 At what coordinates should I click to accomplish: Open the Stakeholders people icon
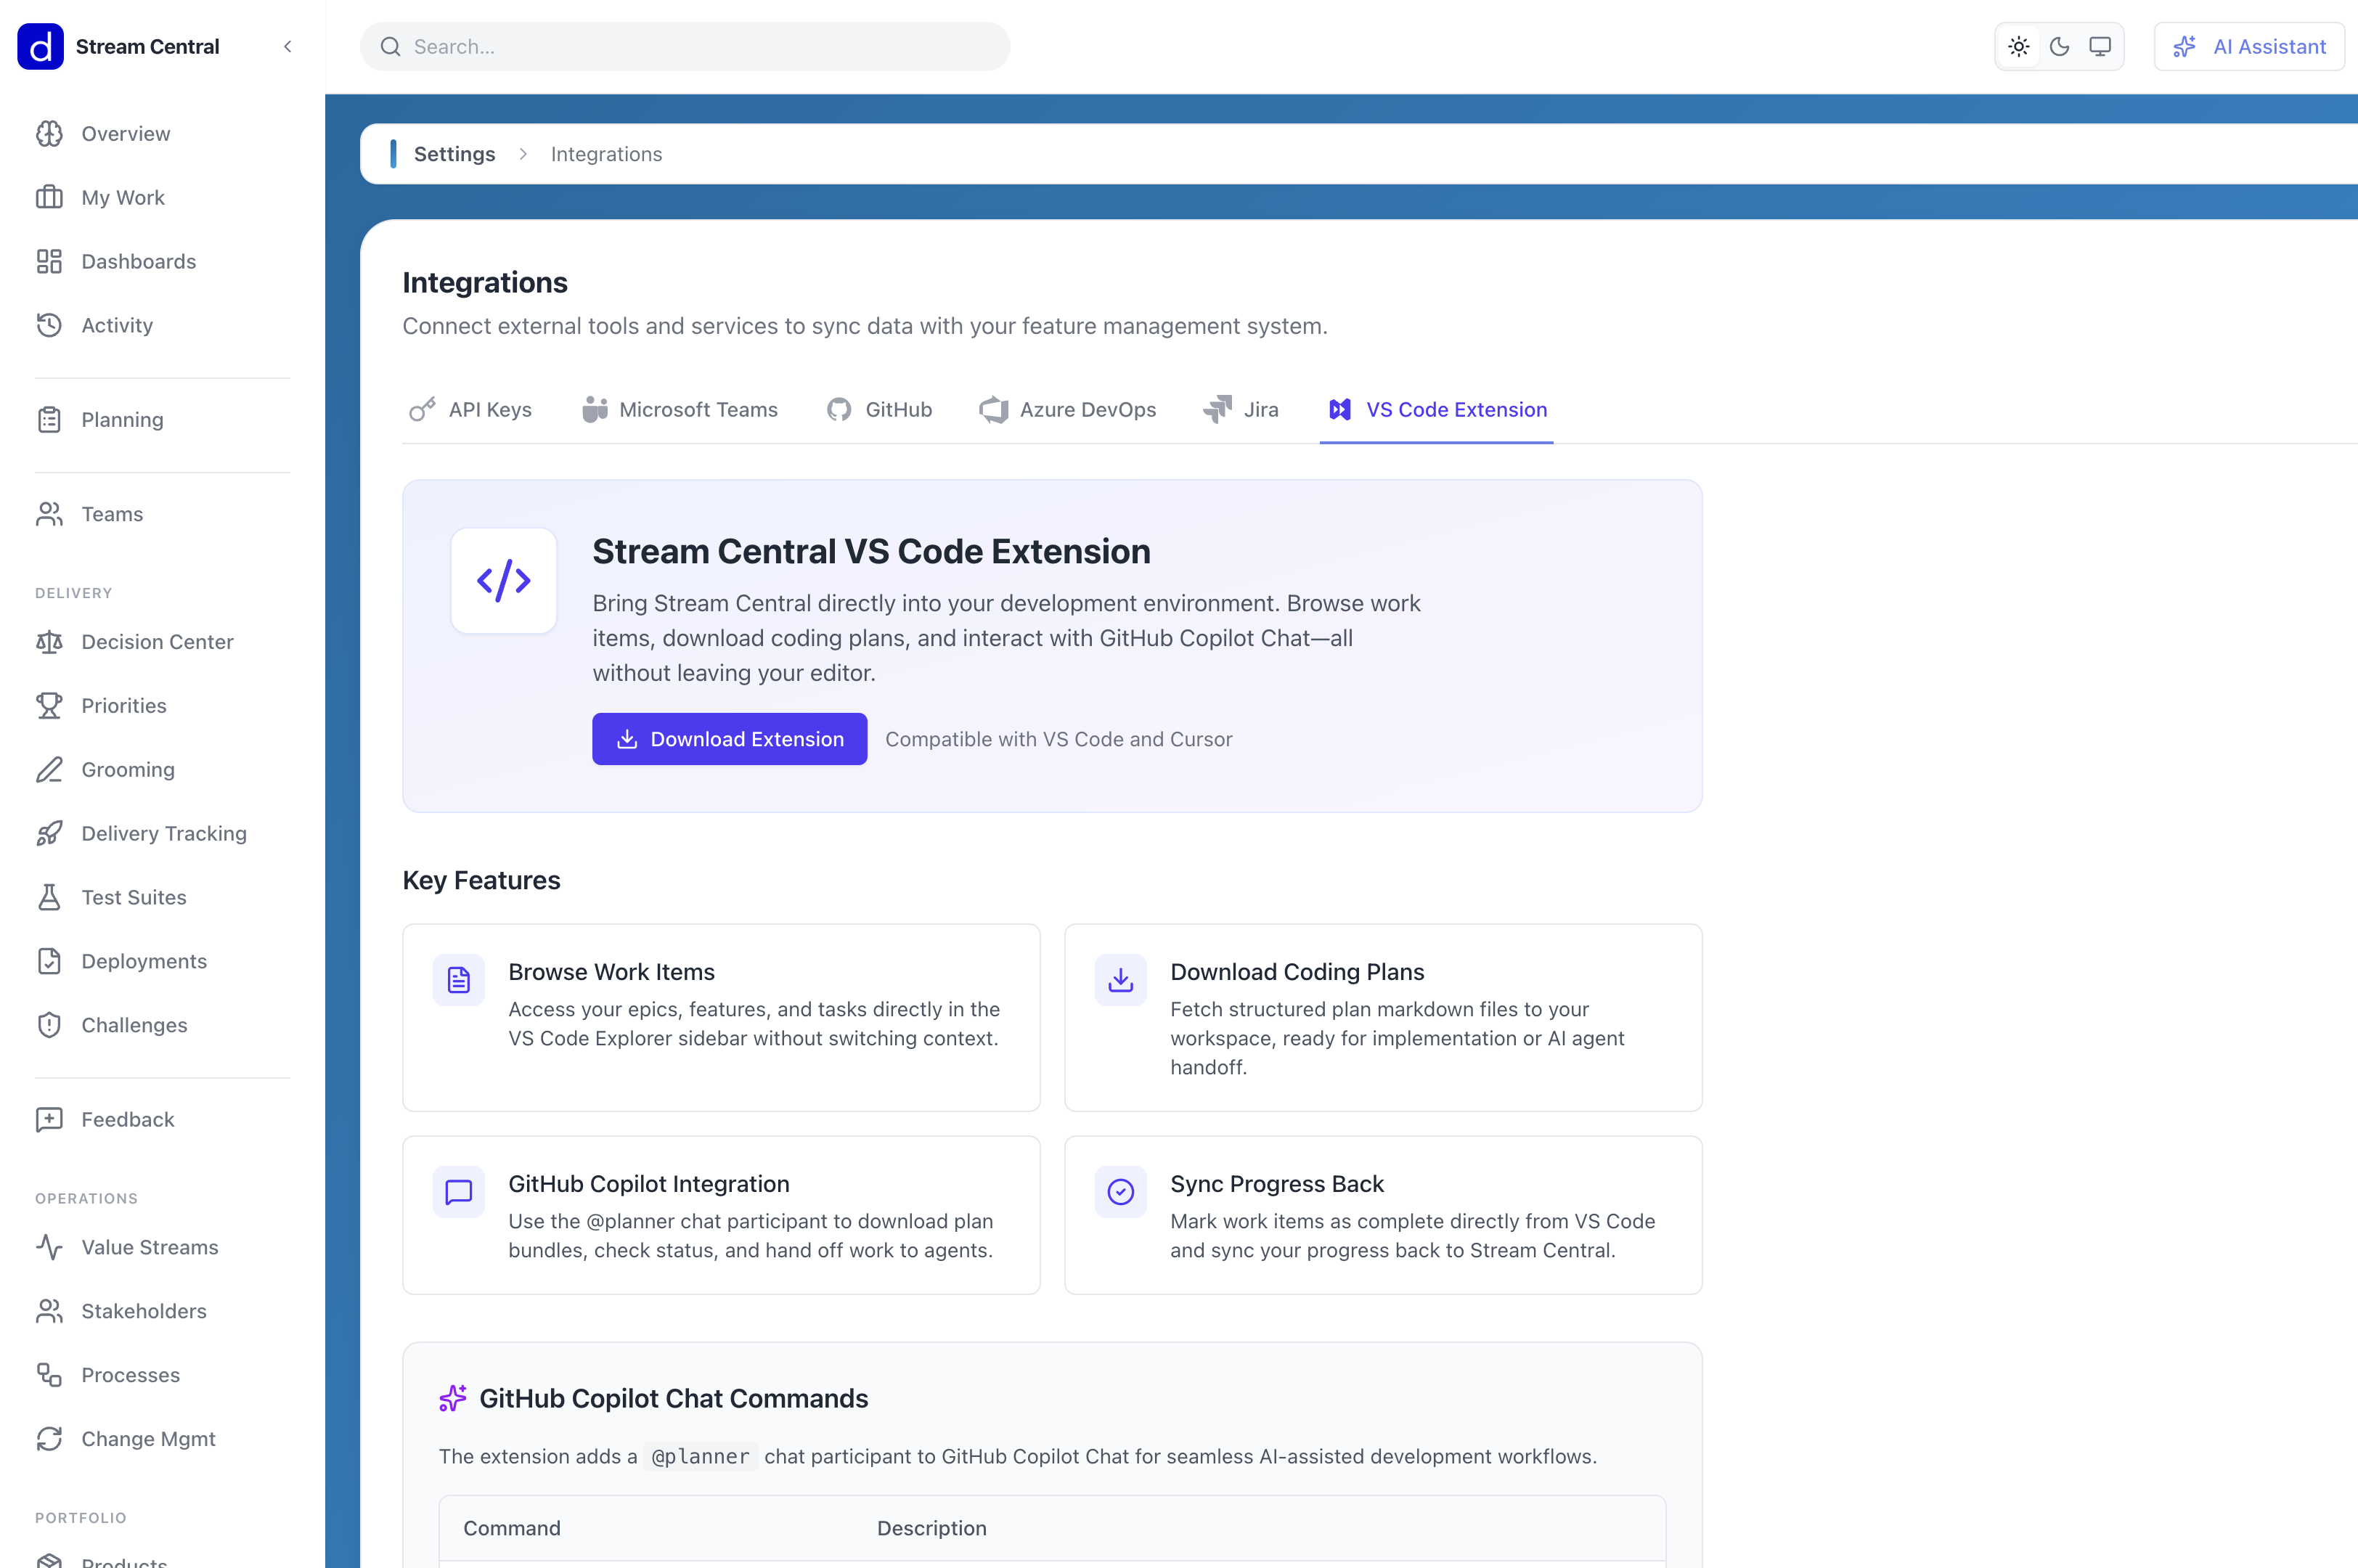(x=49, y=1311)
